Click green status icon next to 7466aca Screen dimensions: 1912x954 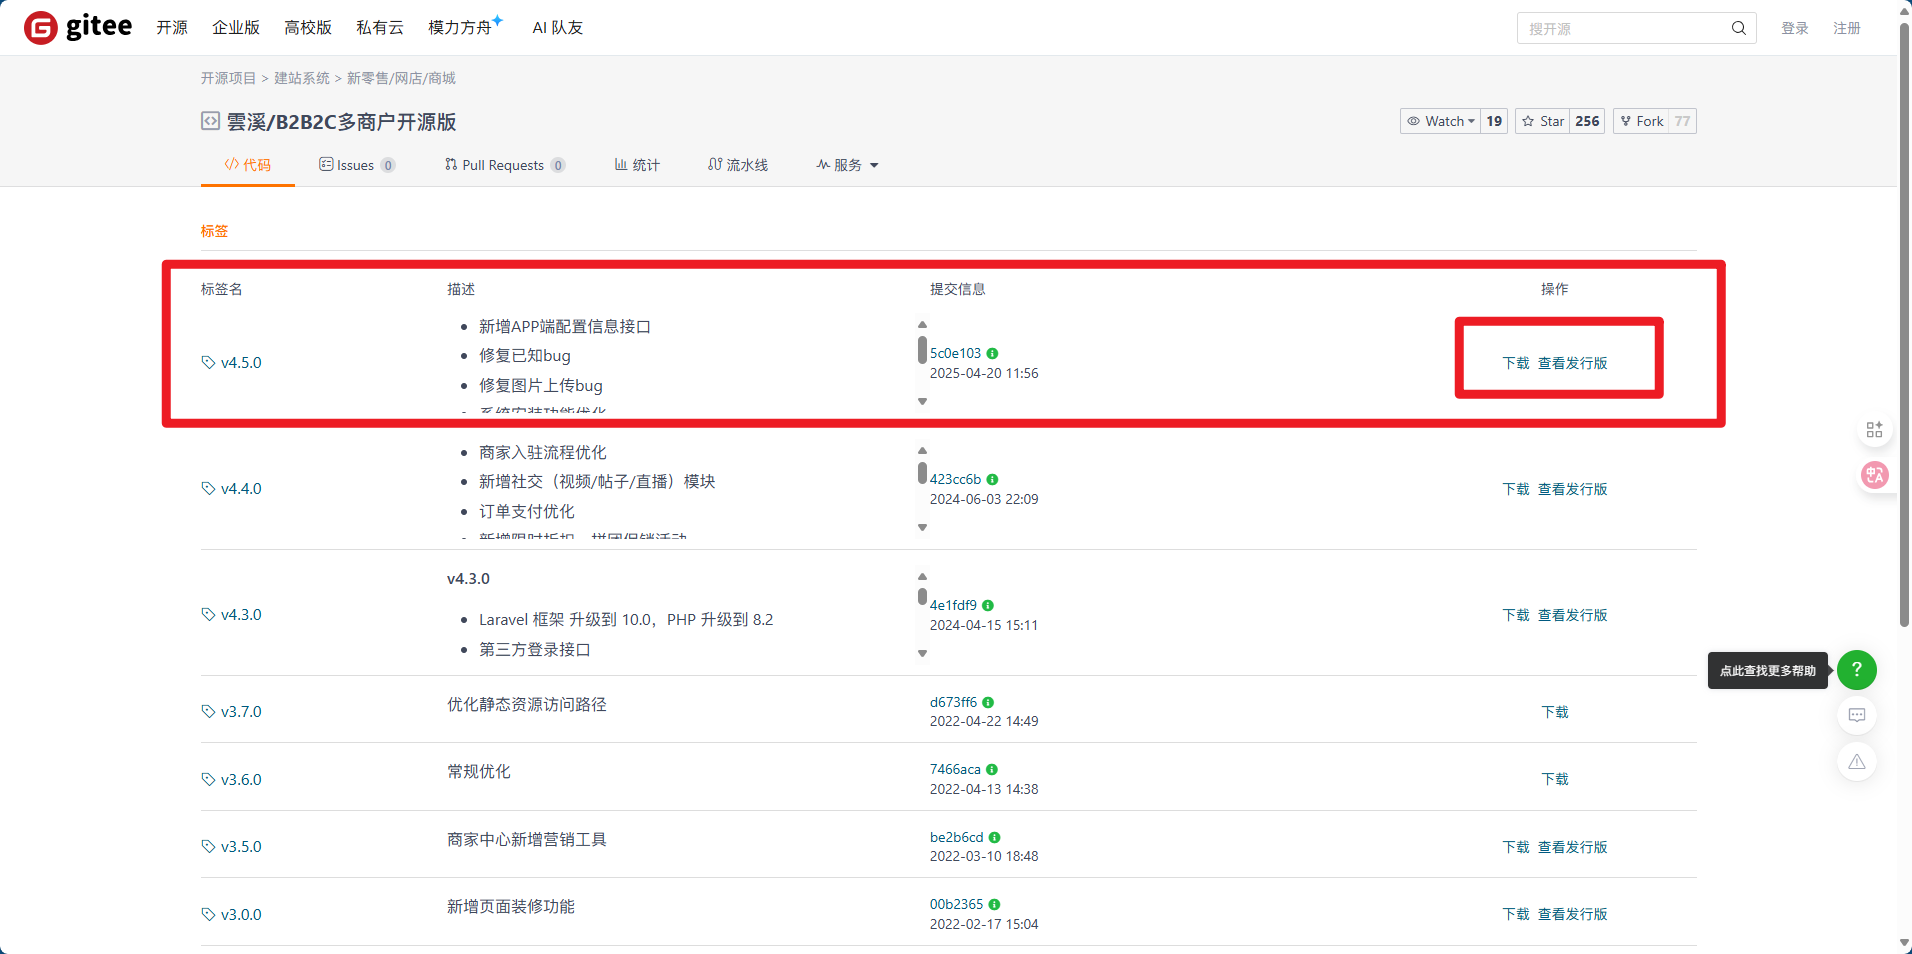pos(992,769)
